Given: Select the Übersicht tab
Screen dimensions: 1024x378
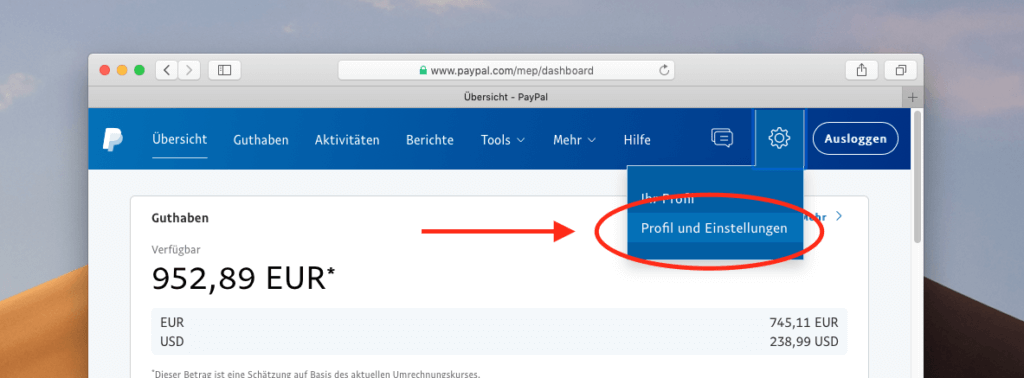Looking at the screenshot, I should coord(180,139).
